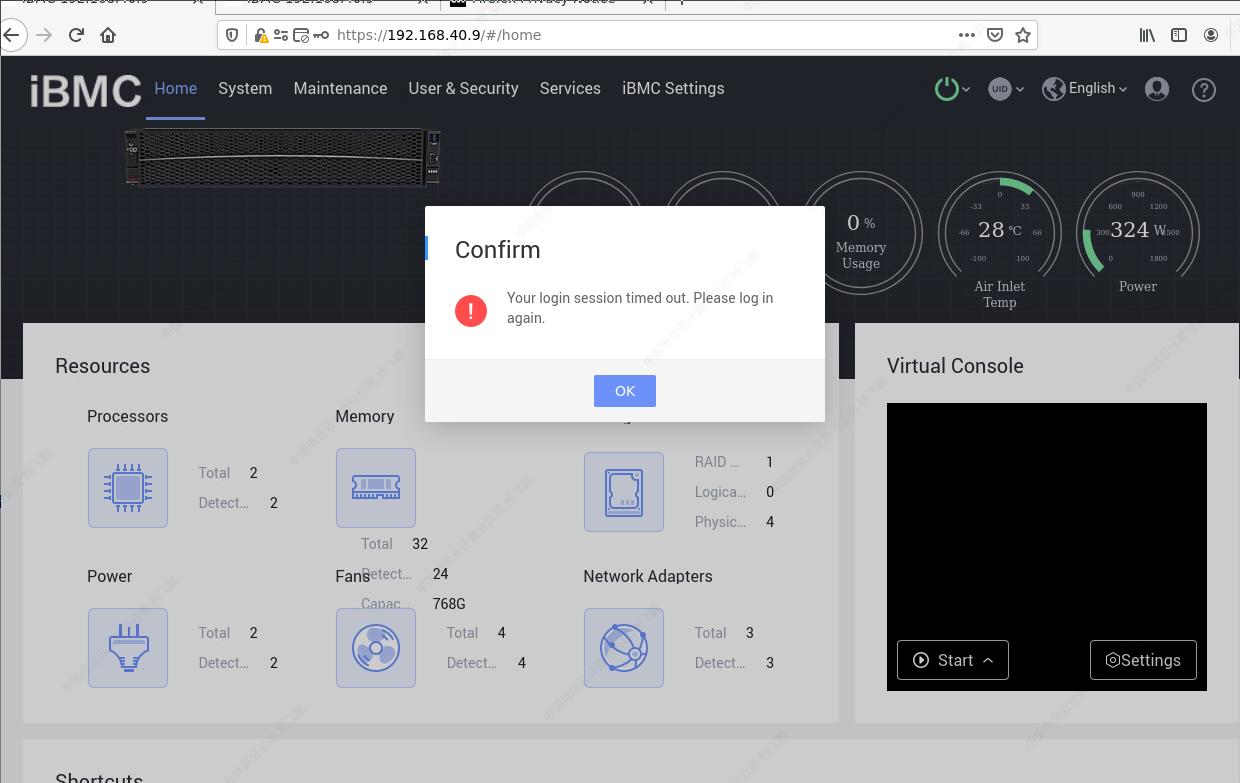Viewport: 1240px width, 783px height.
Task: Click the Virtual Console Settings button
Action: pyautogui.click(x=1142, y=660)
